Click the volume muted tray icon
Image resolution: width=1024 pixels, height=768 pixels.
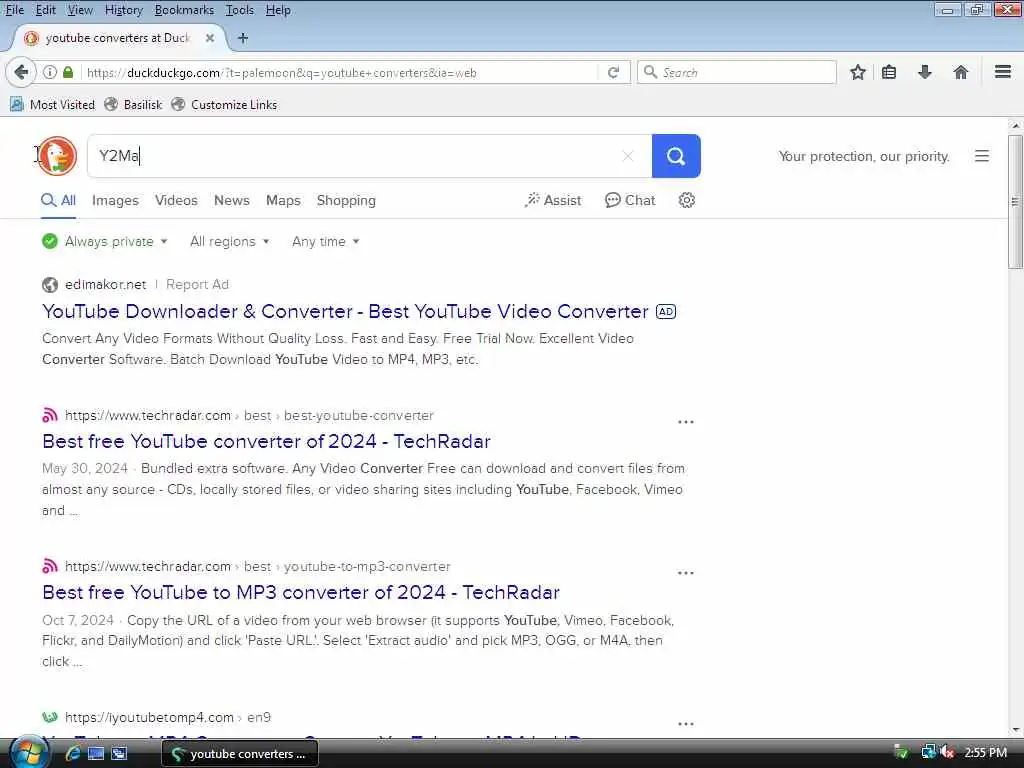pos(947,753)
